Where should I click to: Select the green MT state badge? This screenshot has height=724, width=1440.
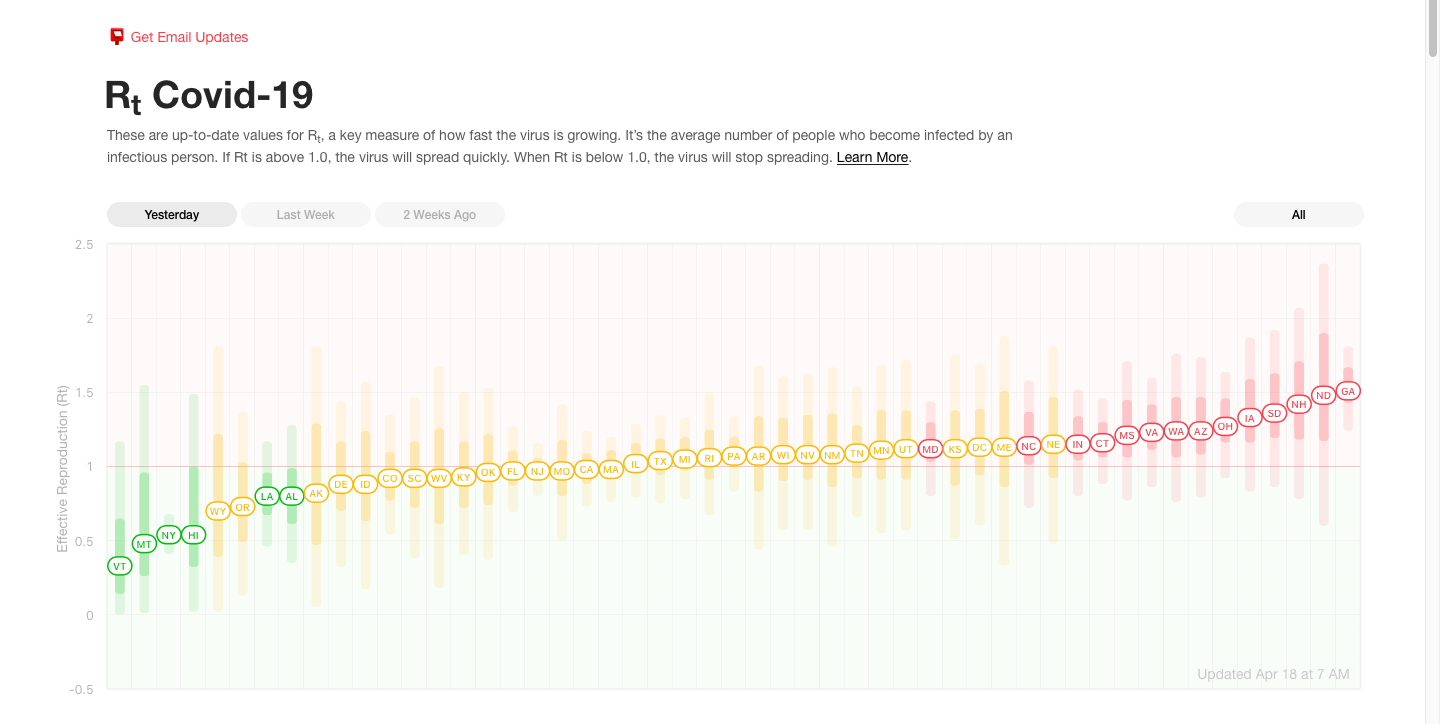click(x=144, y=544)
